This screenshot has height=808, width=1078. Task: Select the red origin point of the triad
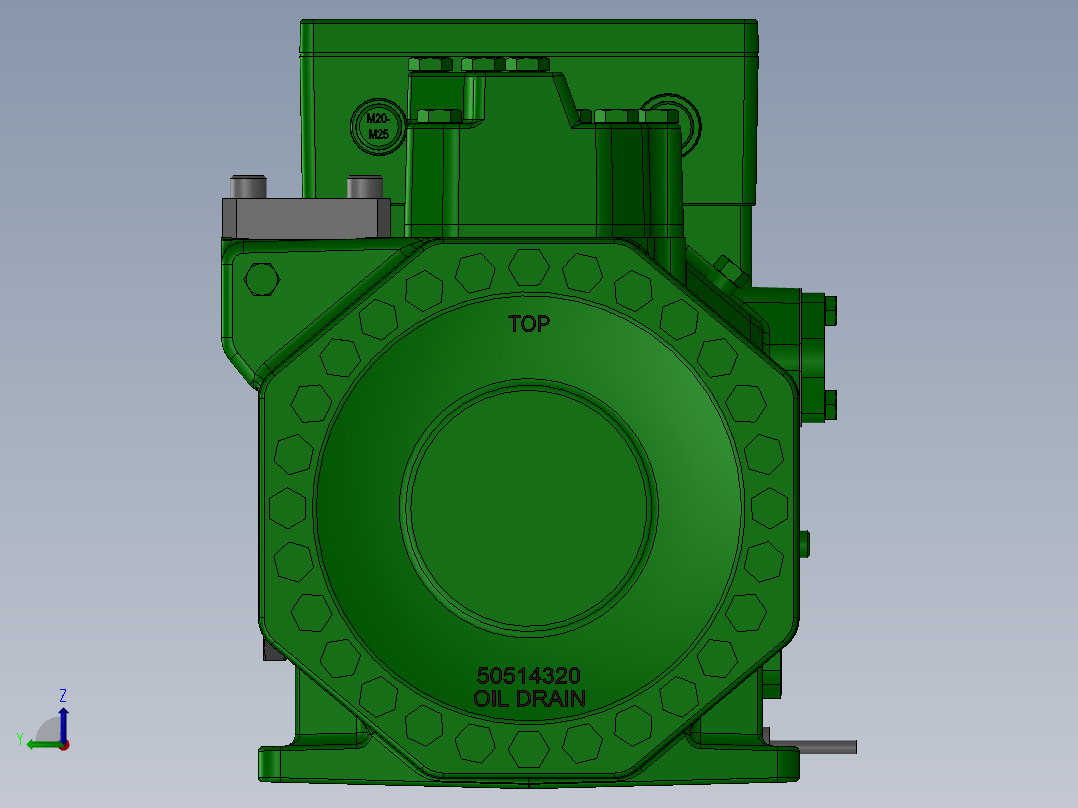pyautogui.click(x=64, y=745)
